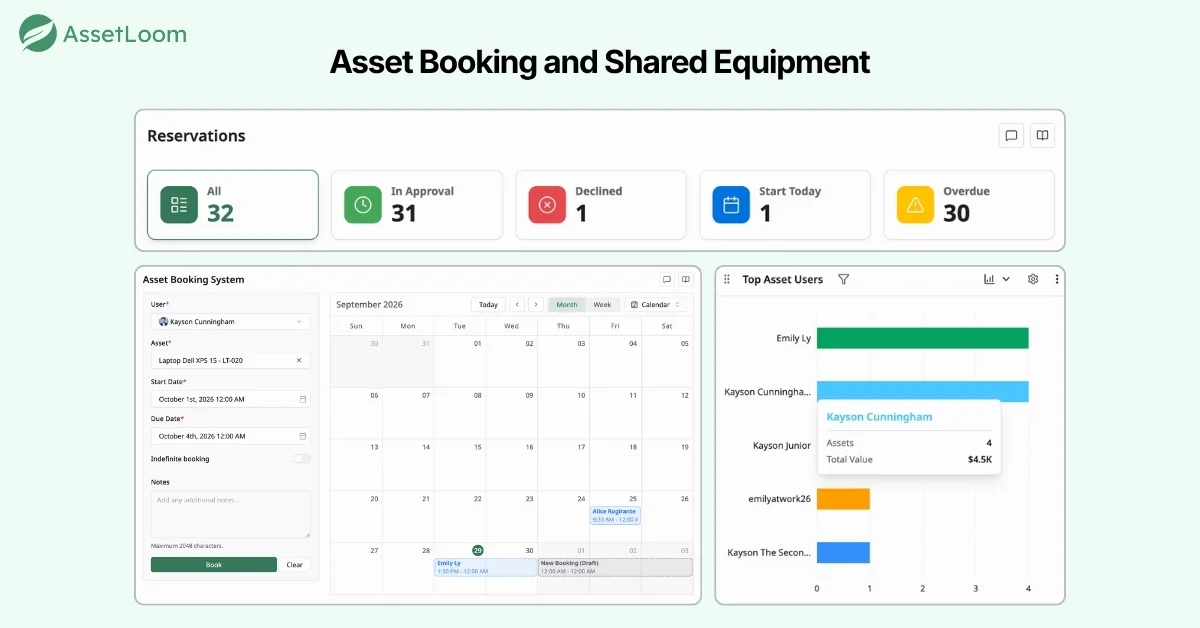Switch calendar to Week view
The height and width of the screenshot is (628, 1200).
coord(602,305)
